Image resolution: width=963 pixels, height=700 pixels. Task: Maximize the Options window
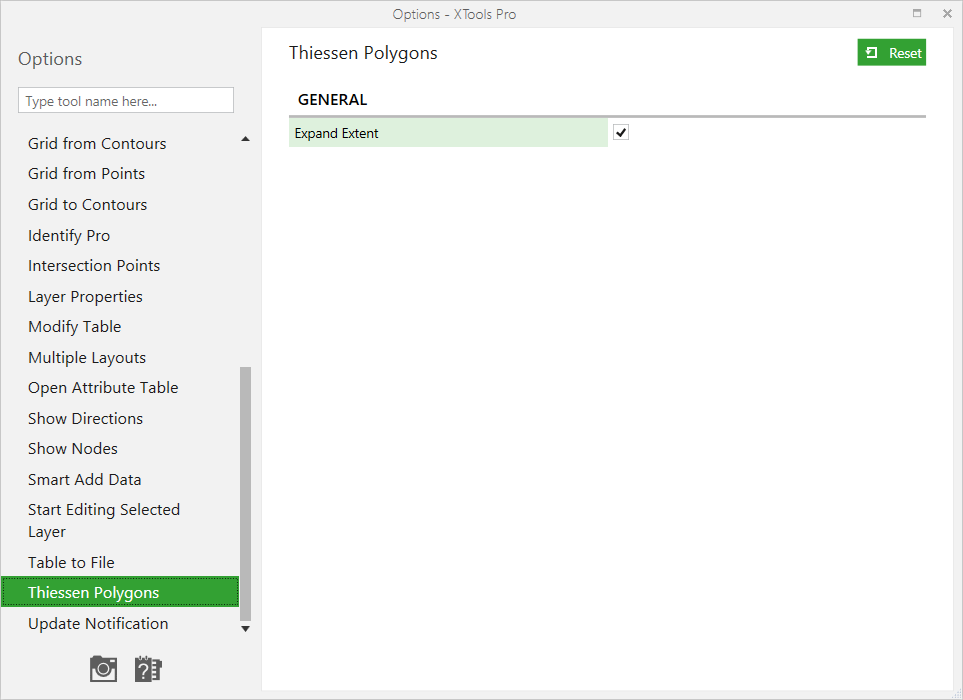tap(917, 14)
